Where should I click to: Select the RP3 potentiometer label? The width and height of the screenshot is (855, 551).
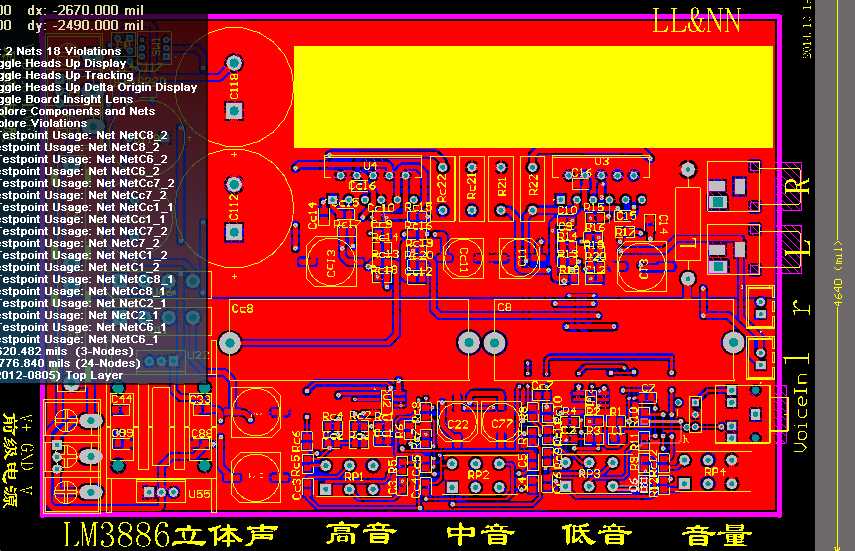pos(589,474)
